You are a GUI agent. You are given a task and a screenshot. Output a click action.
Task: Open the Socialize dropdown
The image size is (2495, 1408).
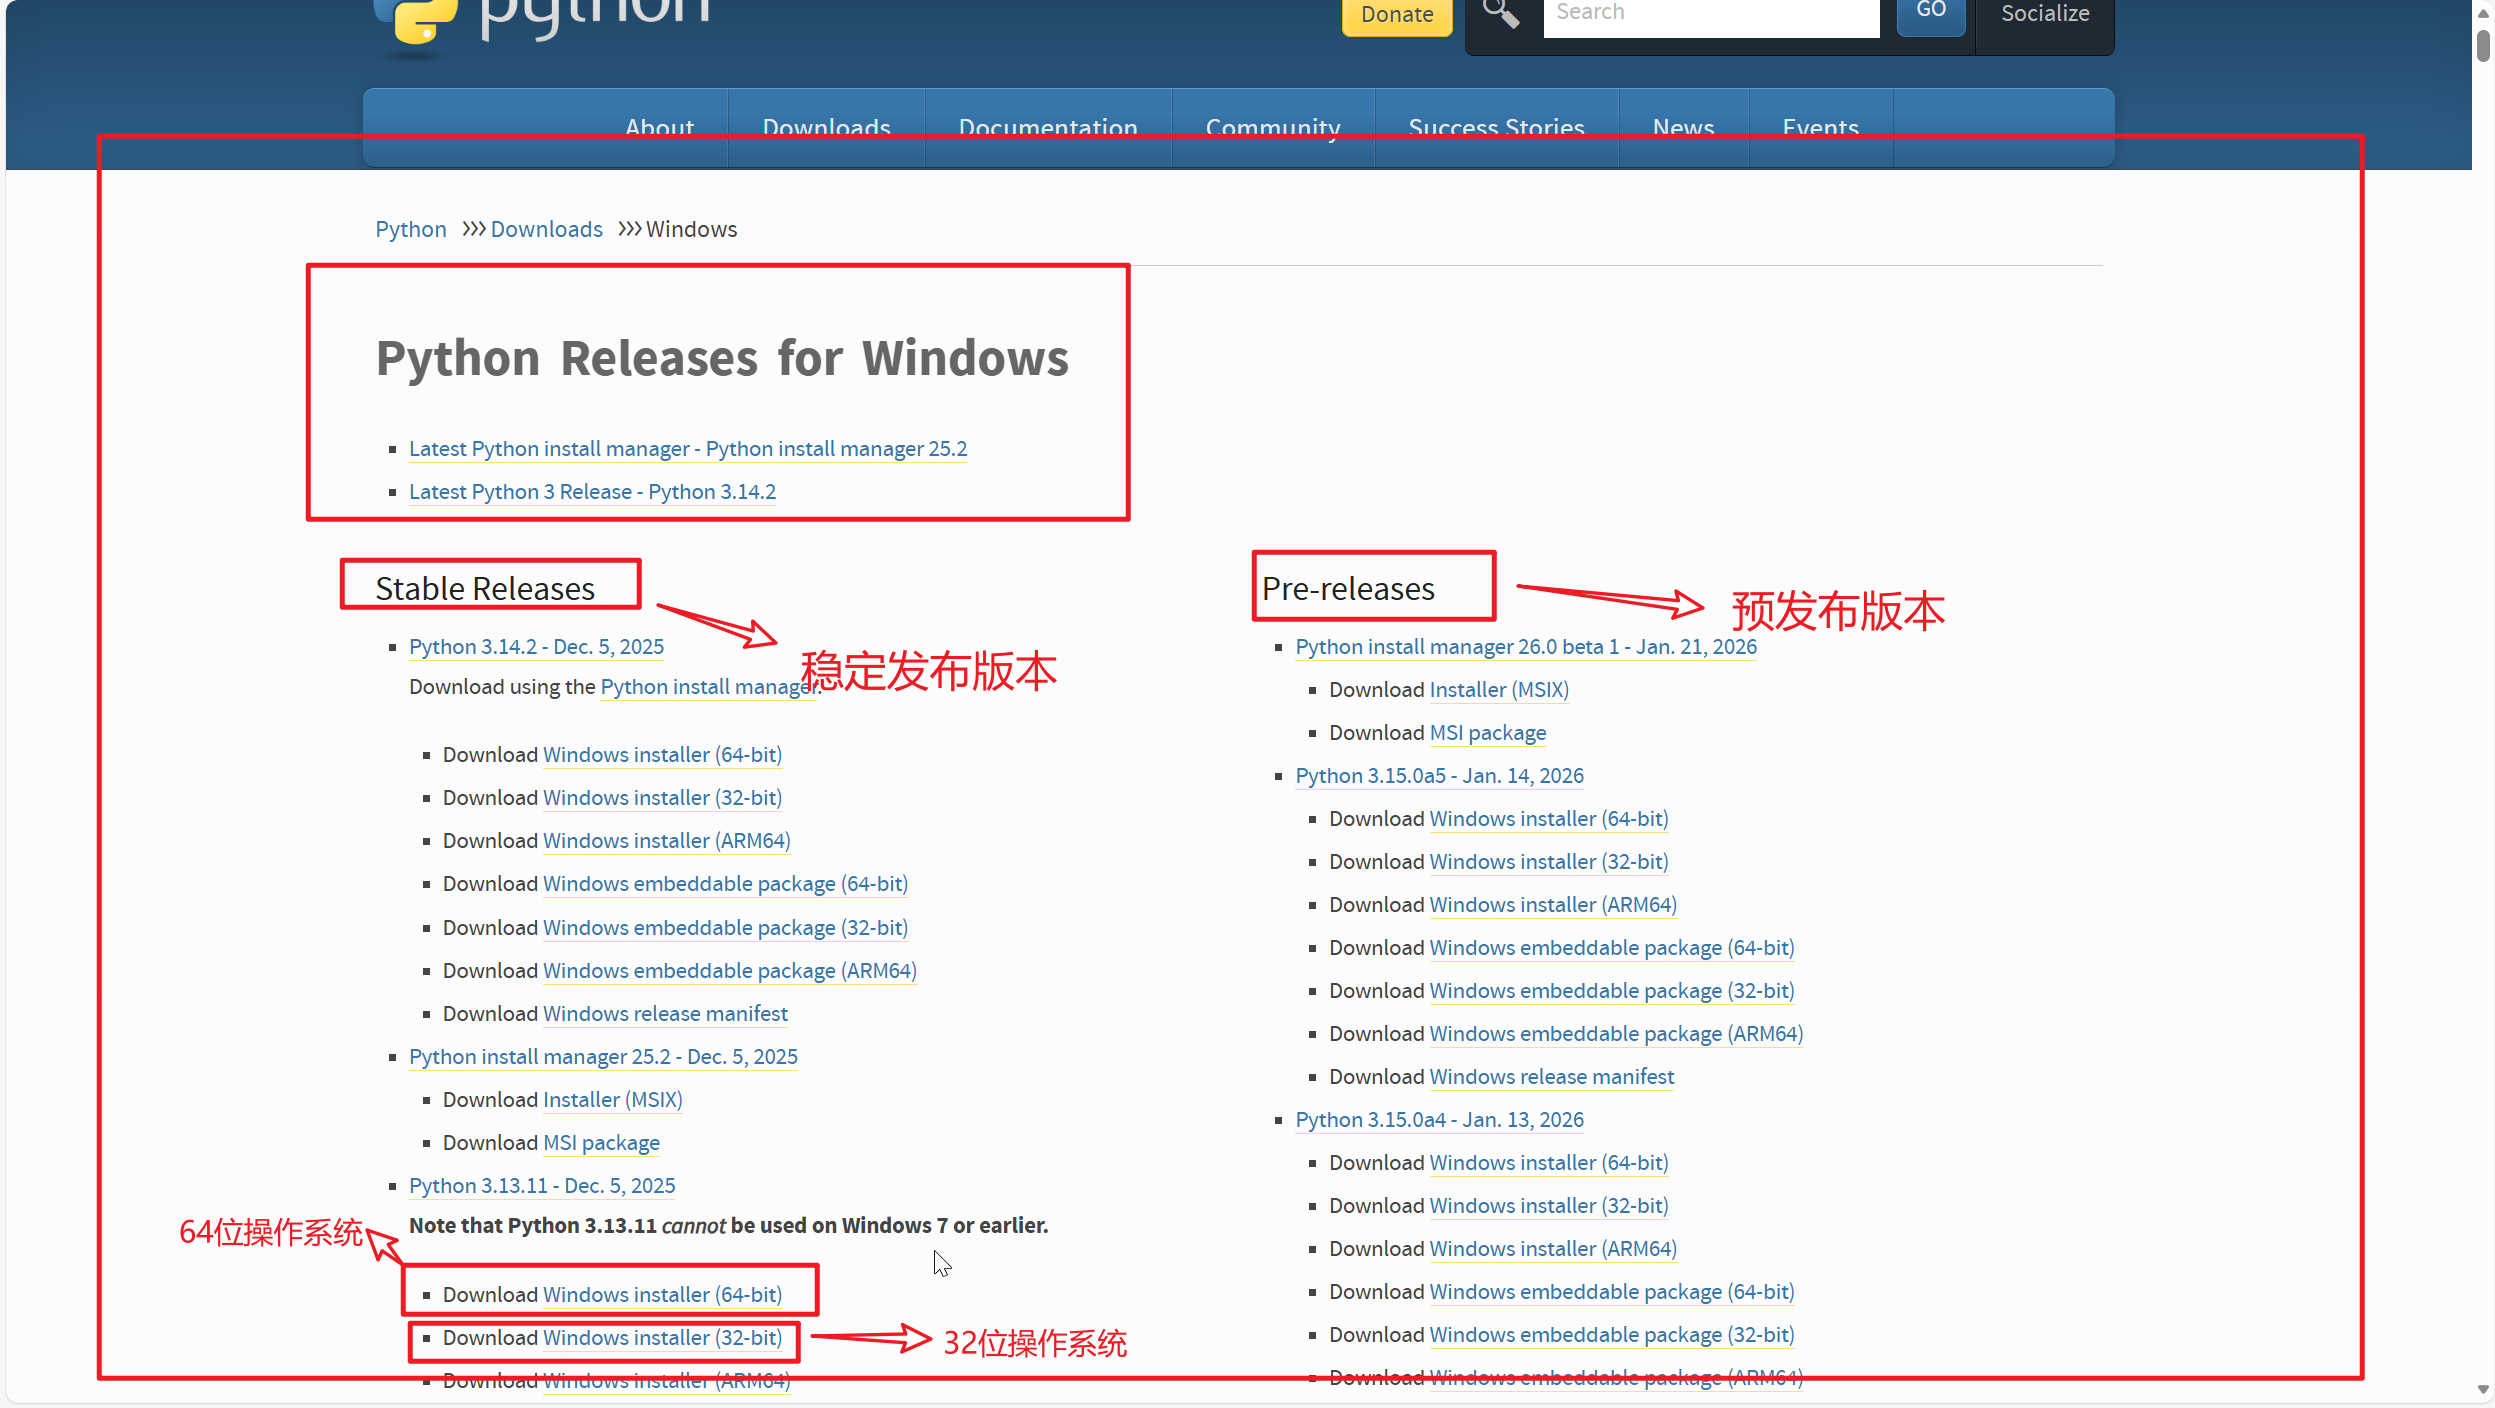[2045, 16]
